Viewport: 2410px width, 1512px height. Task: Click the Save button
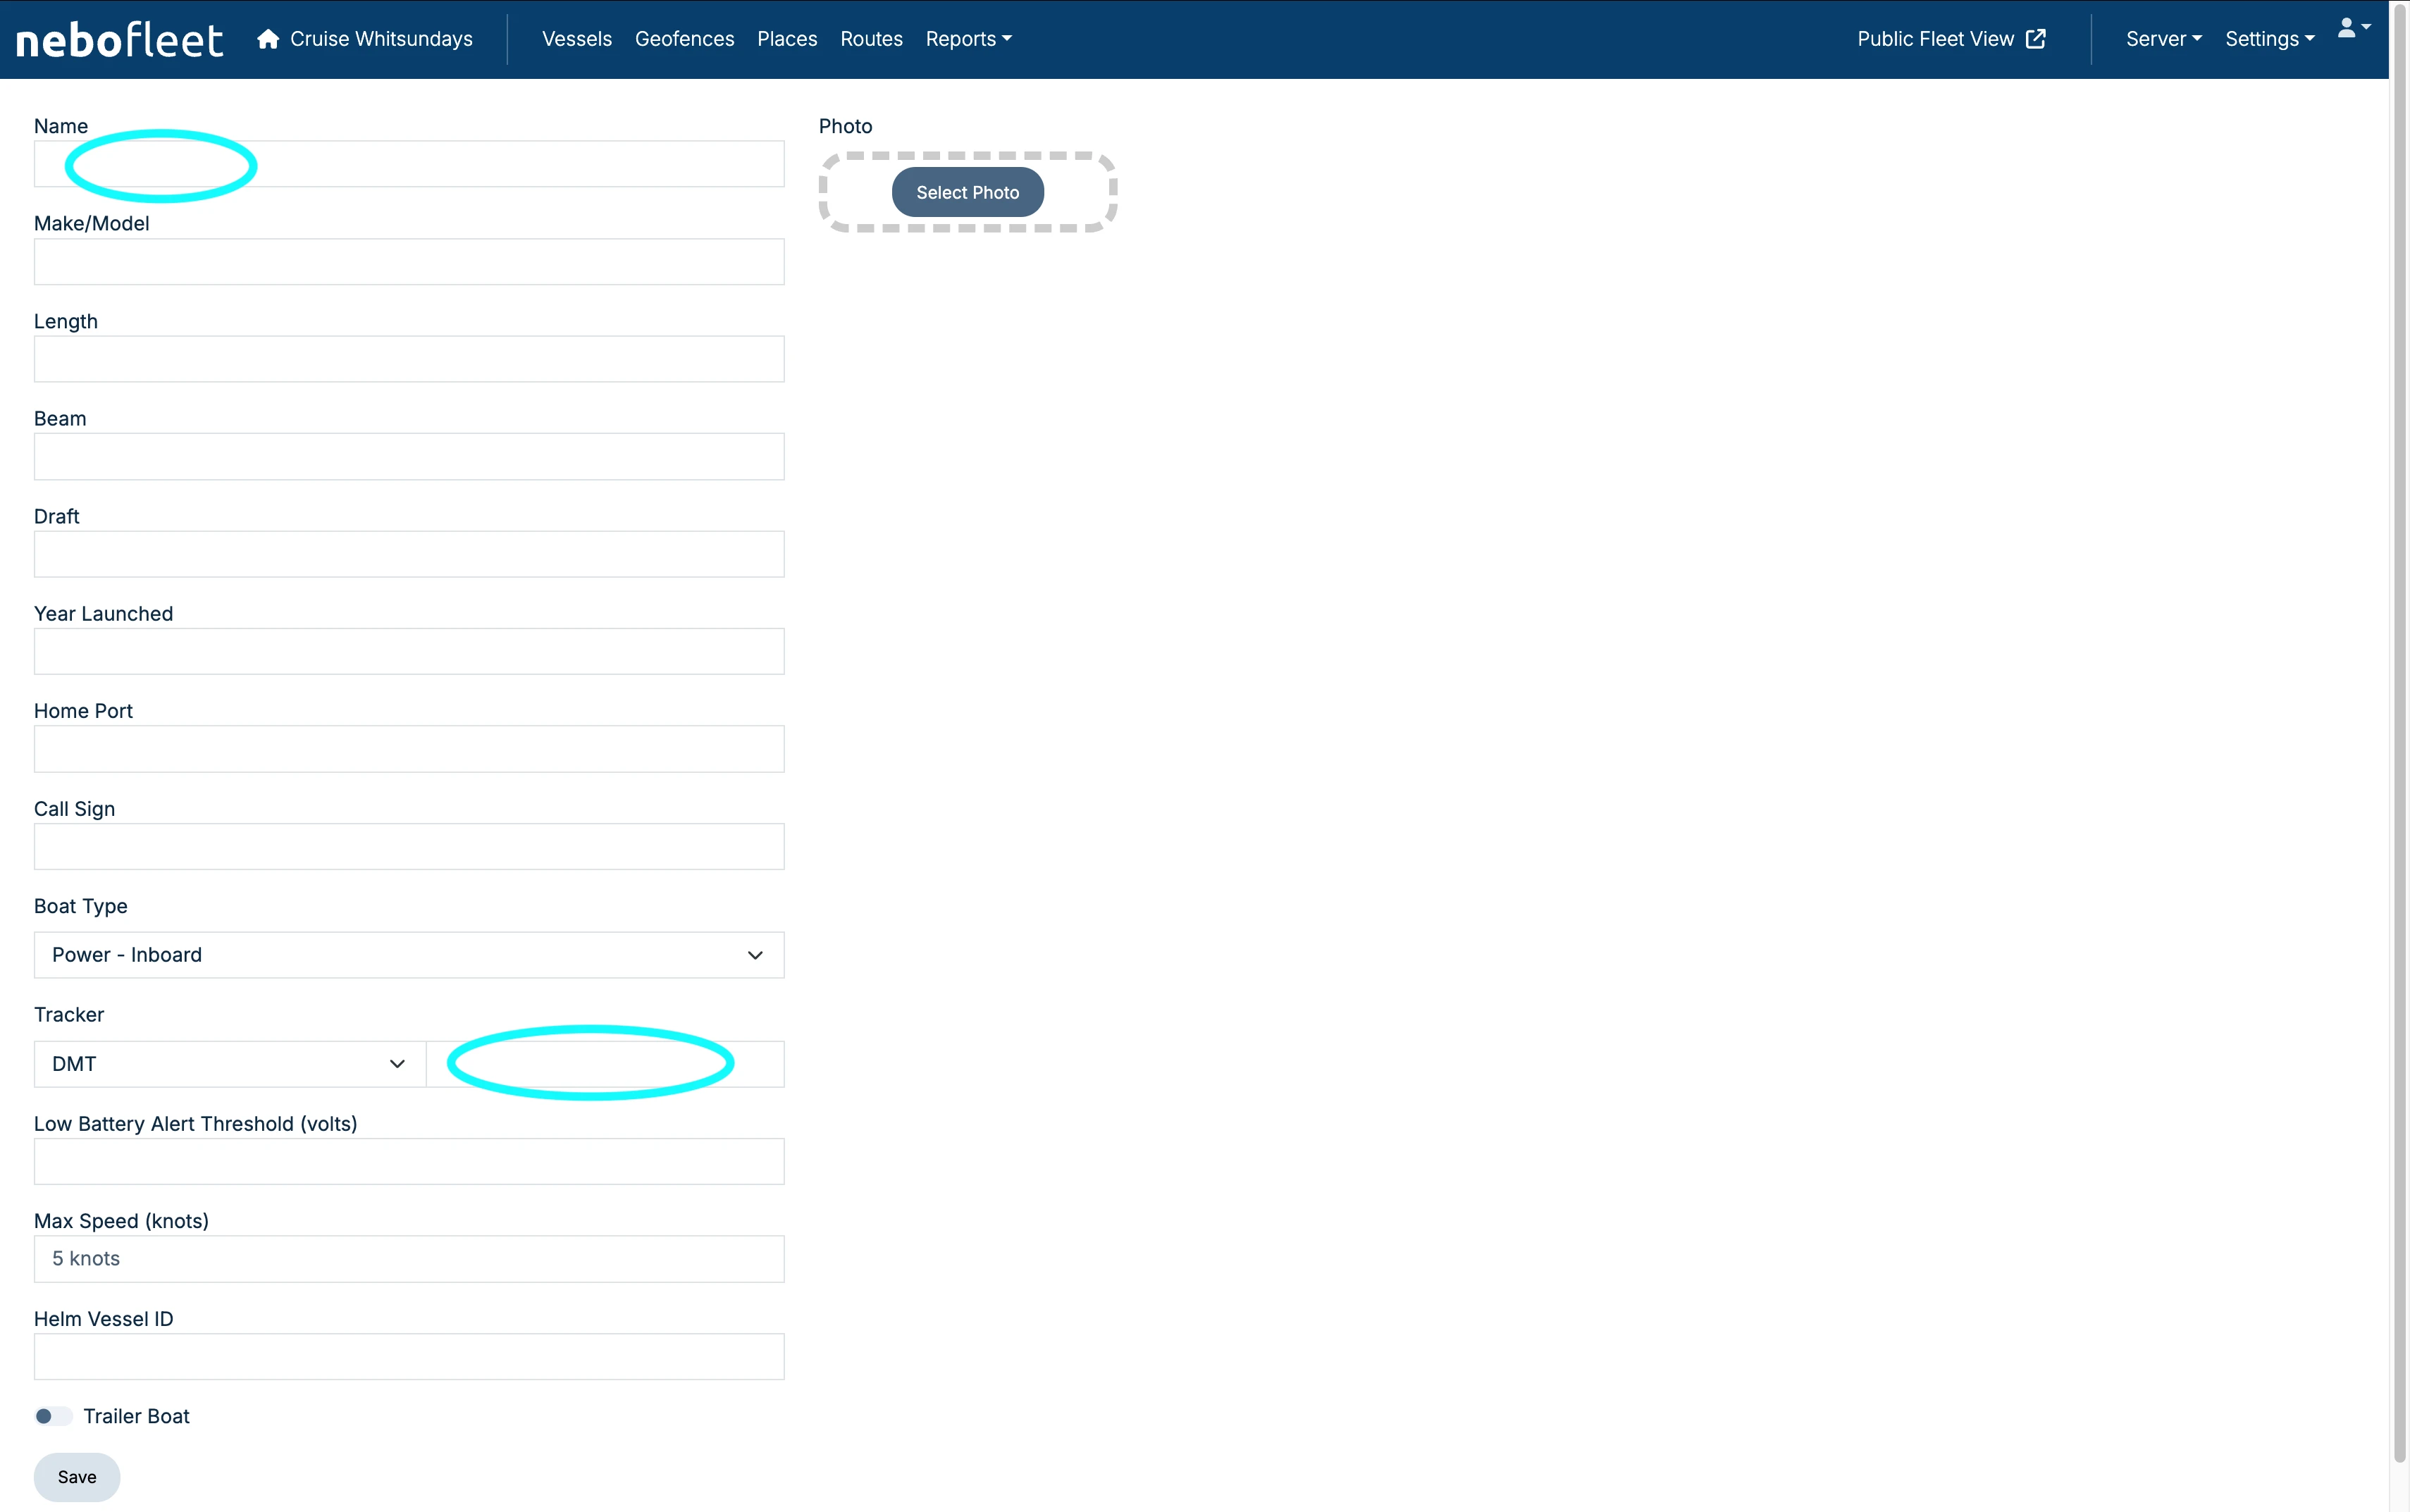(77, 1477)
